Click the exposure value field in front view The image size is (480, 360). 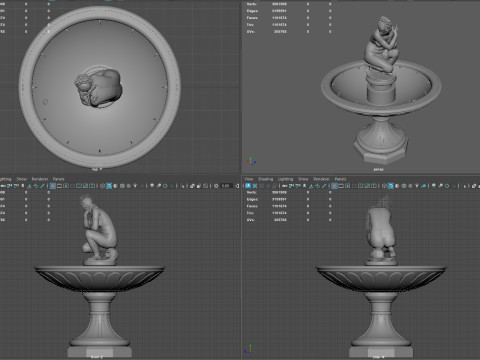point(226,186)
